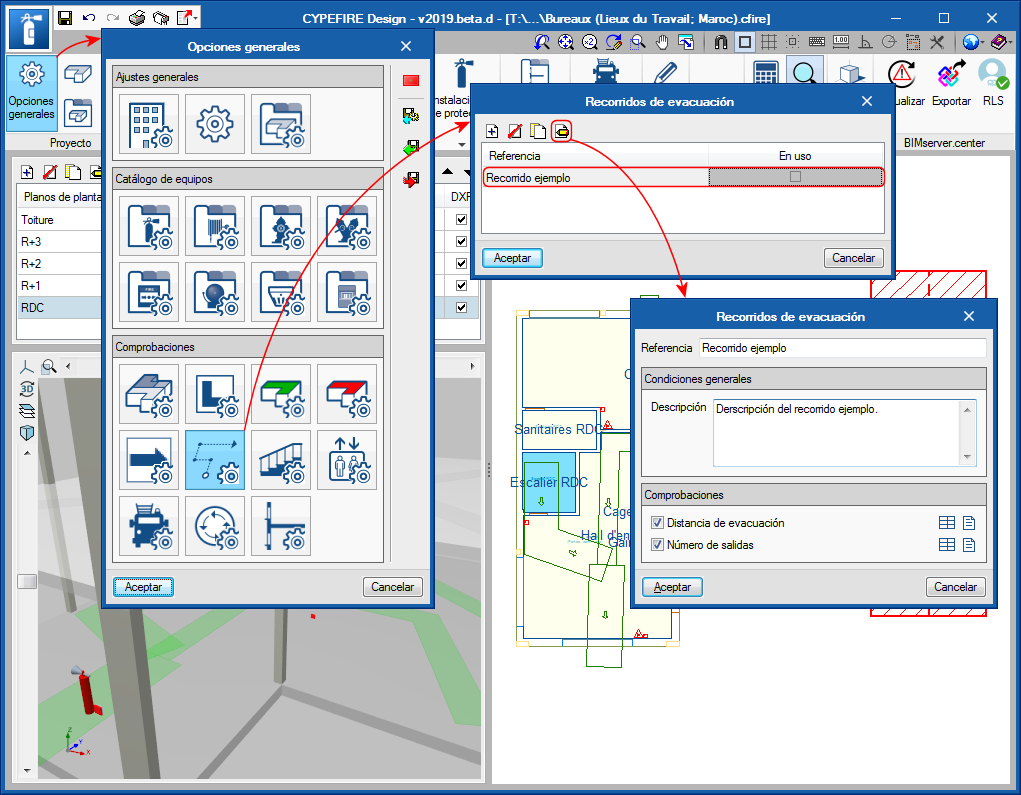Open the staircase check settings icon
The image size is (1021, 795).
pyautogui.click(x=281, y=460)
